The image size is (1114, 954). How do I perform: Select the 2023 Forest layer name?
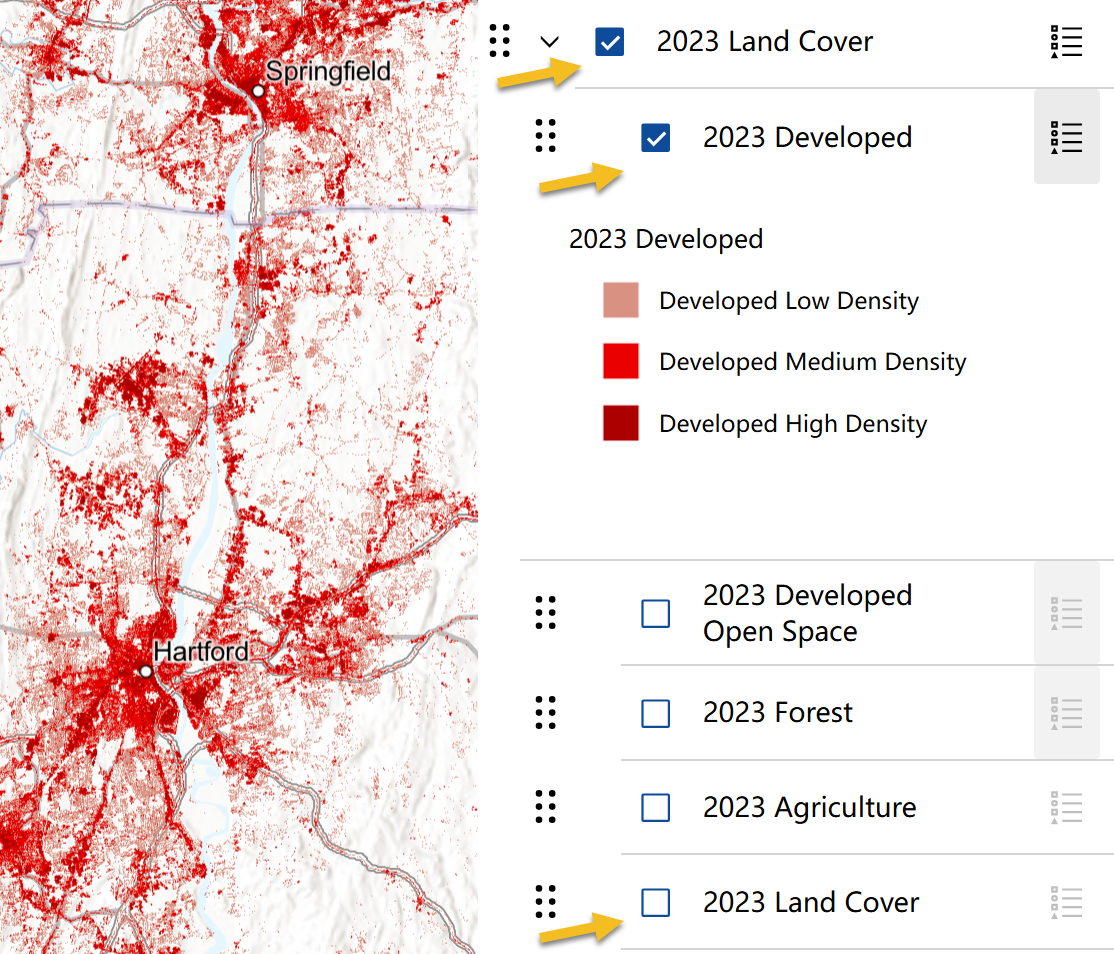pyautogui.click(x=777, y=713)
